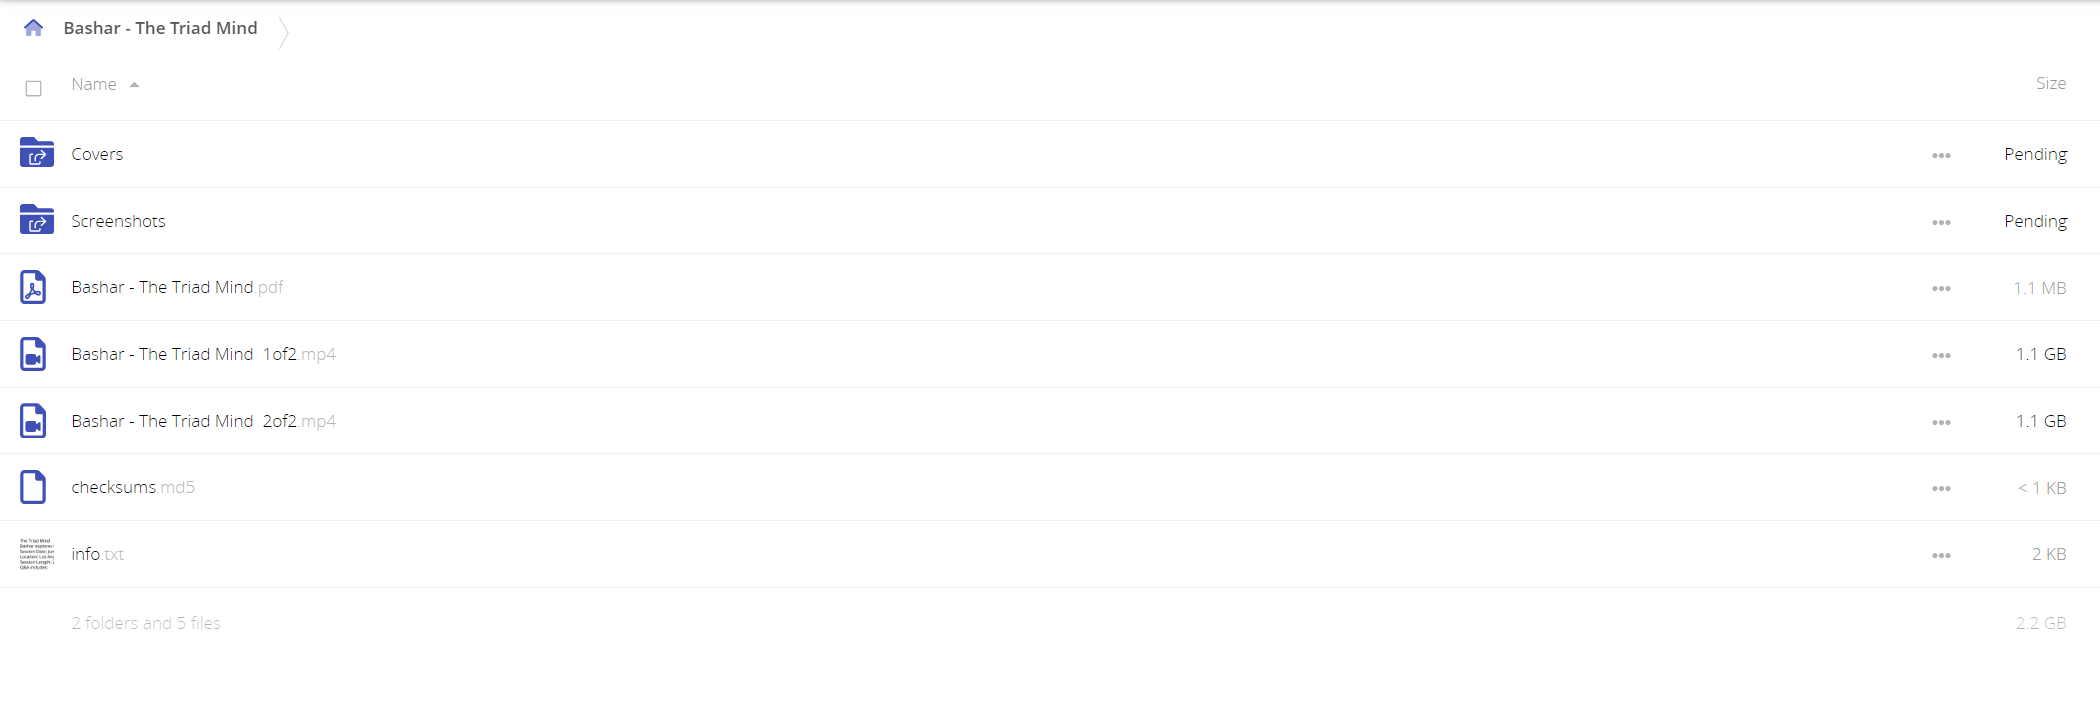This screenshot has width=2100, height=727.
Task: Open the info.txt thumbnail preview
Action: pyautogui.click(x=37, y=554)
